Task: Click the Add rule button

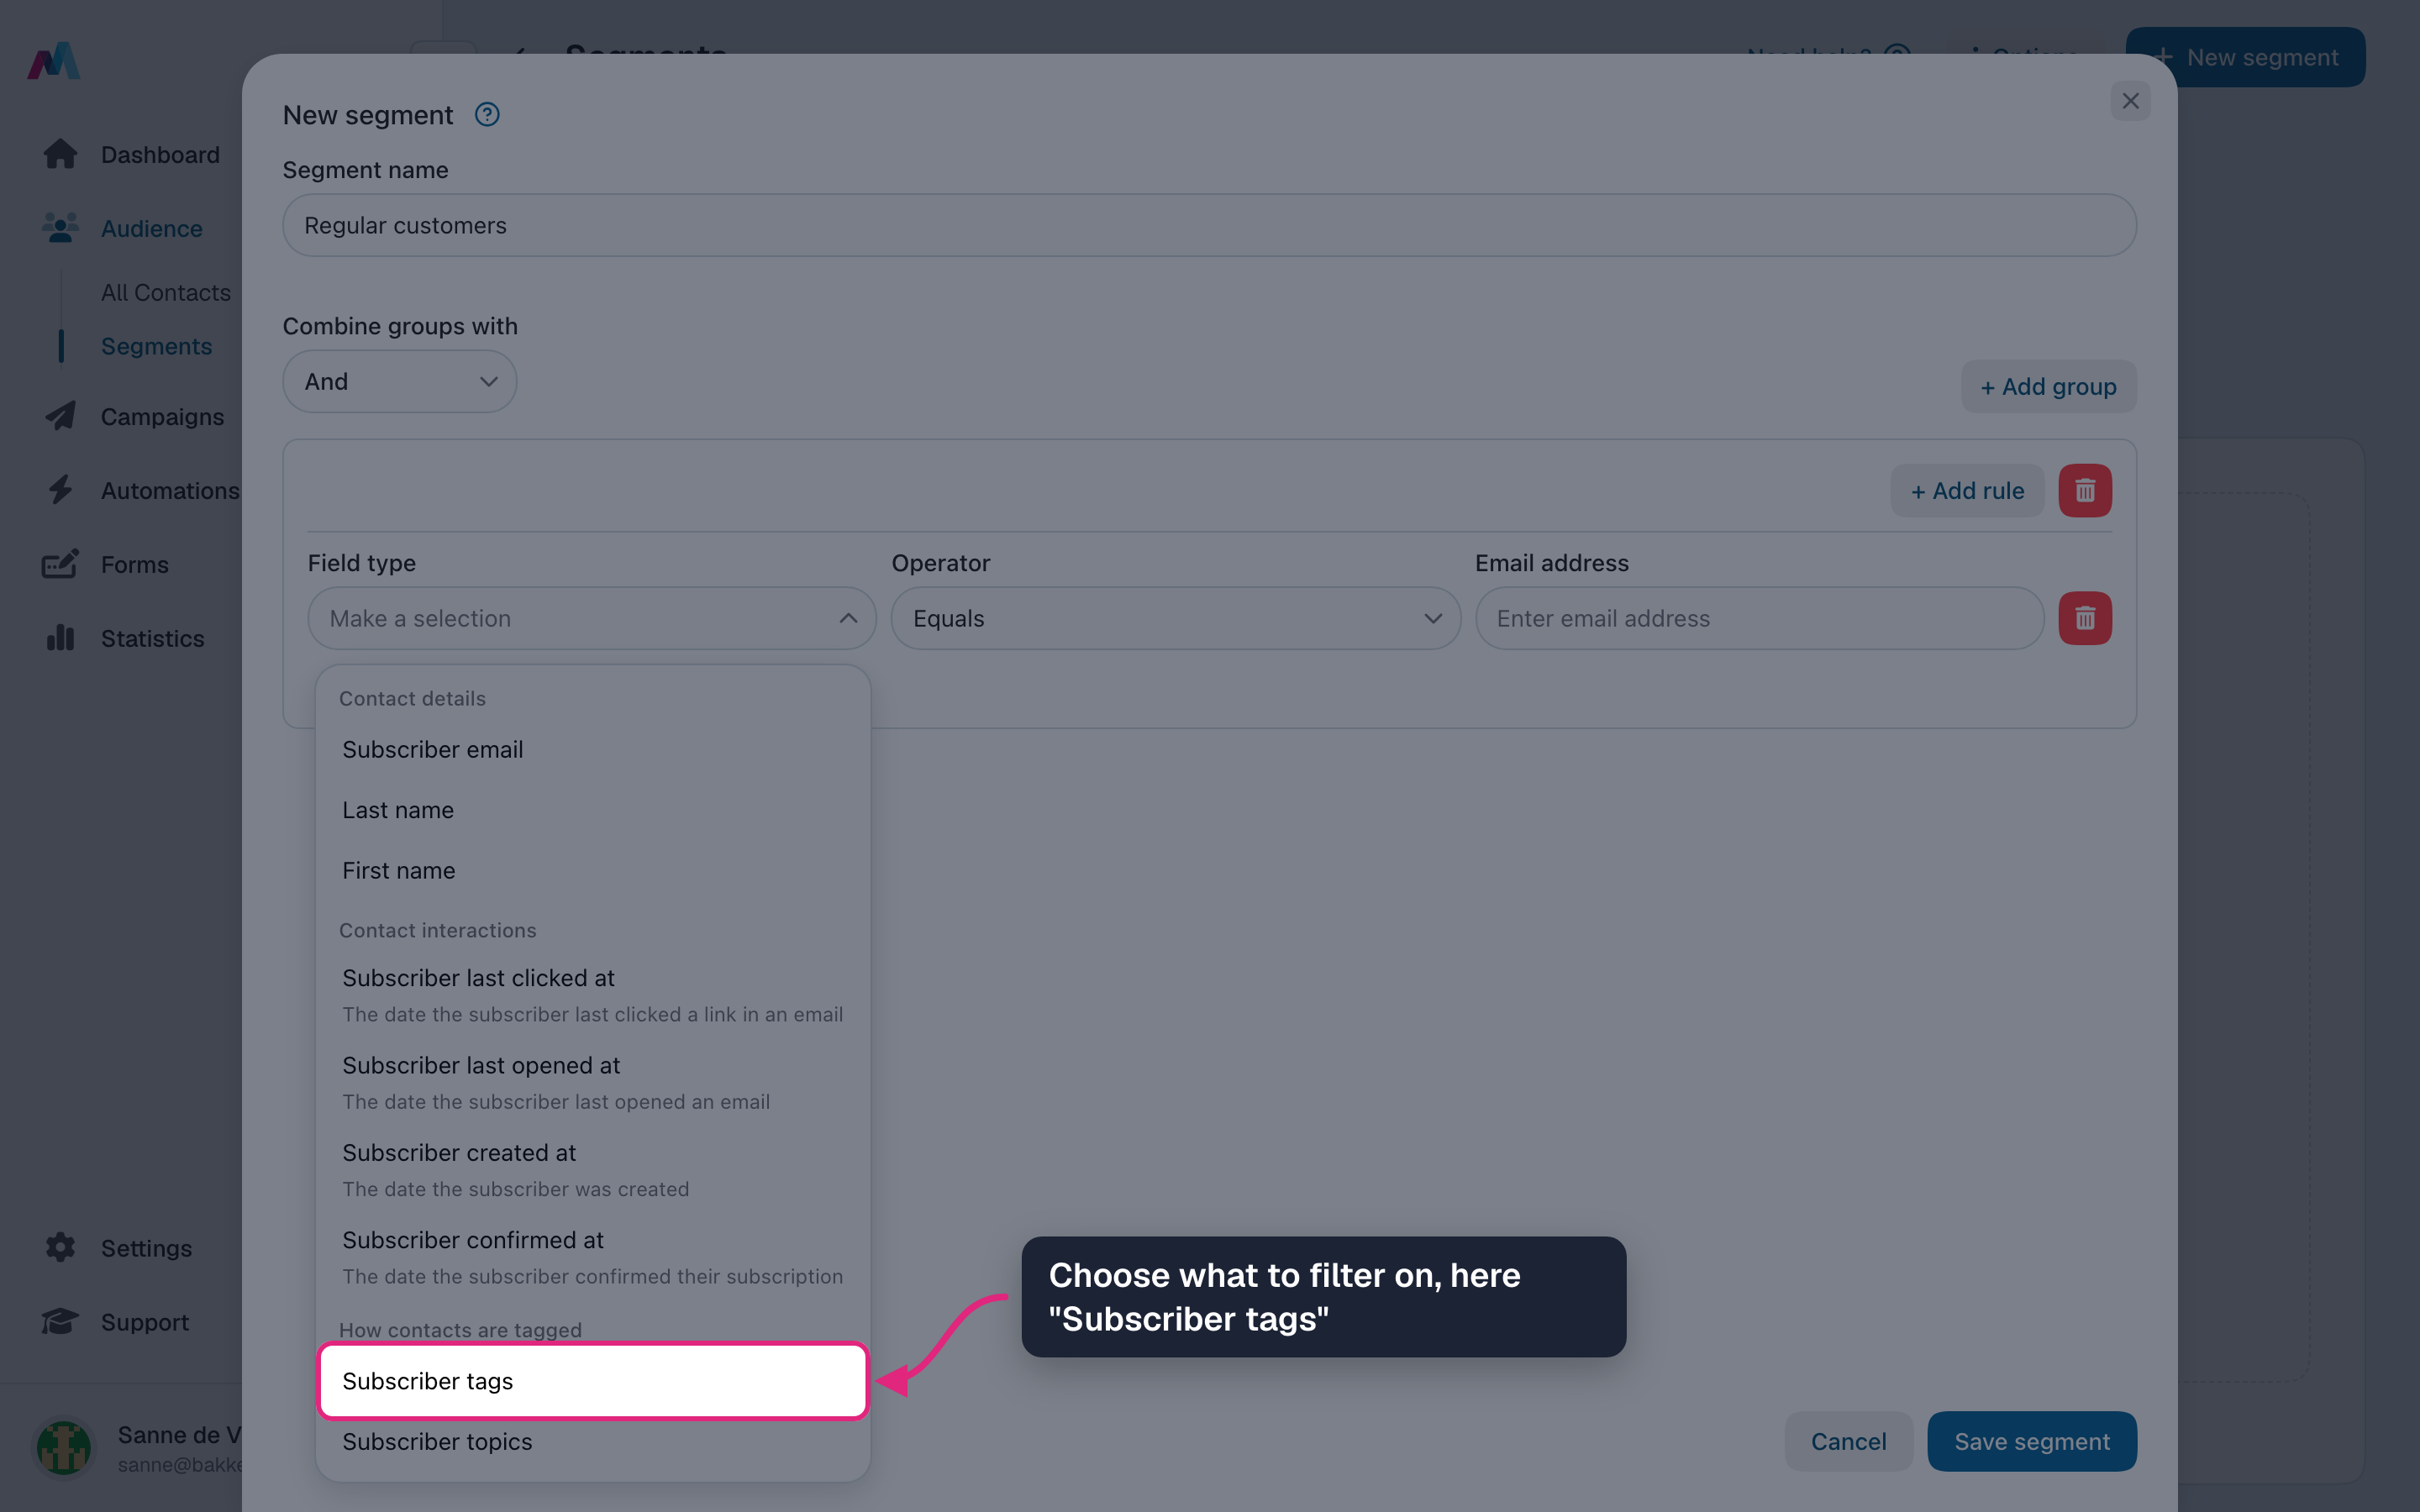Action: pos(1967,491)
